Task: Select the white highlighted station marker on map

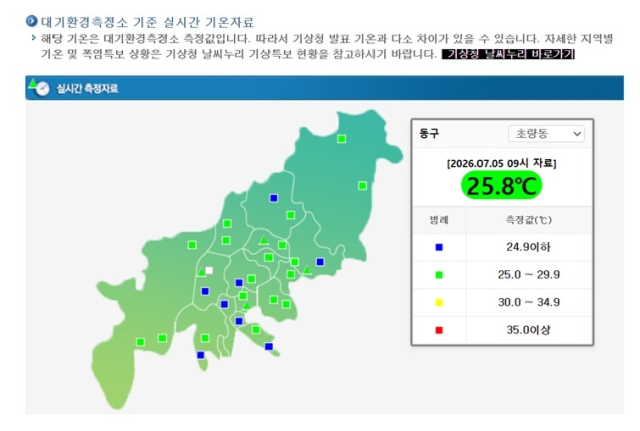Action: [x=209, y=270]
